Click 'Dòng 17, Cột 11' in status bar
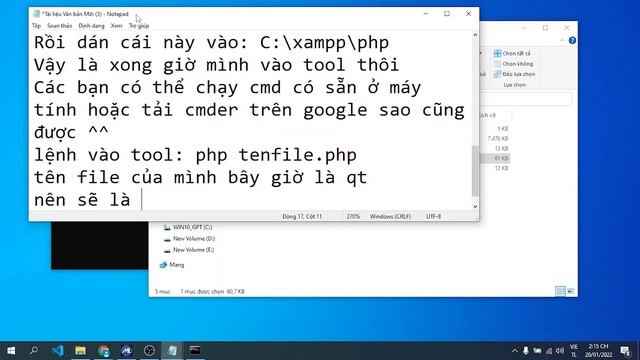640x360 pixels. pos(302,216)
